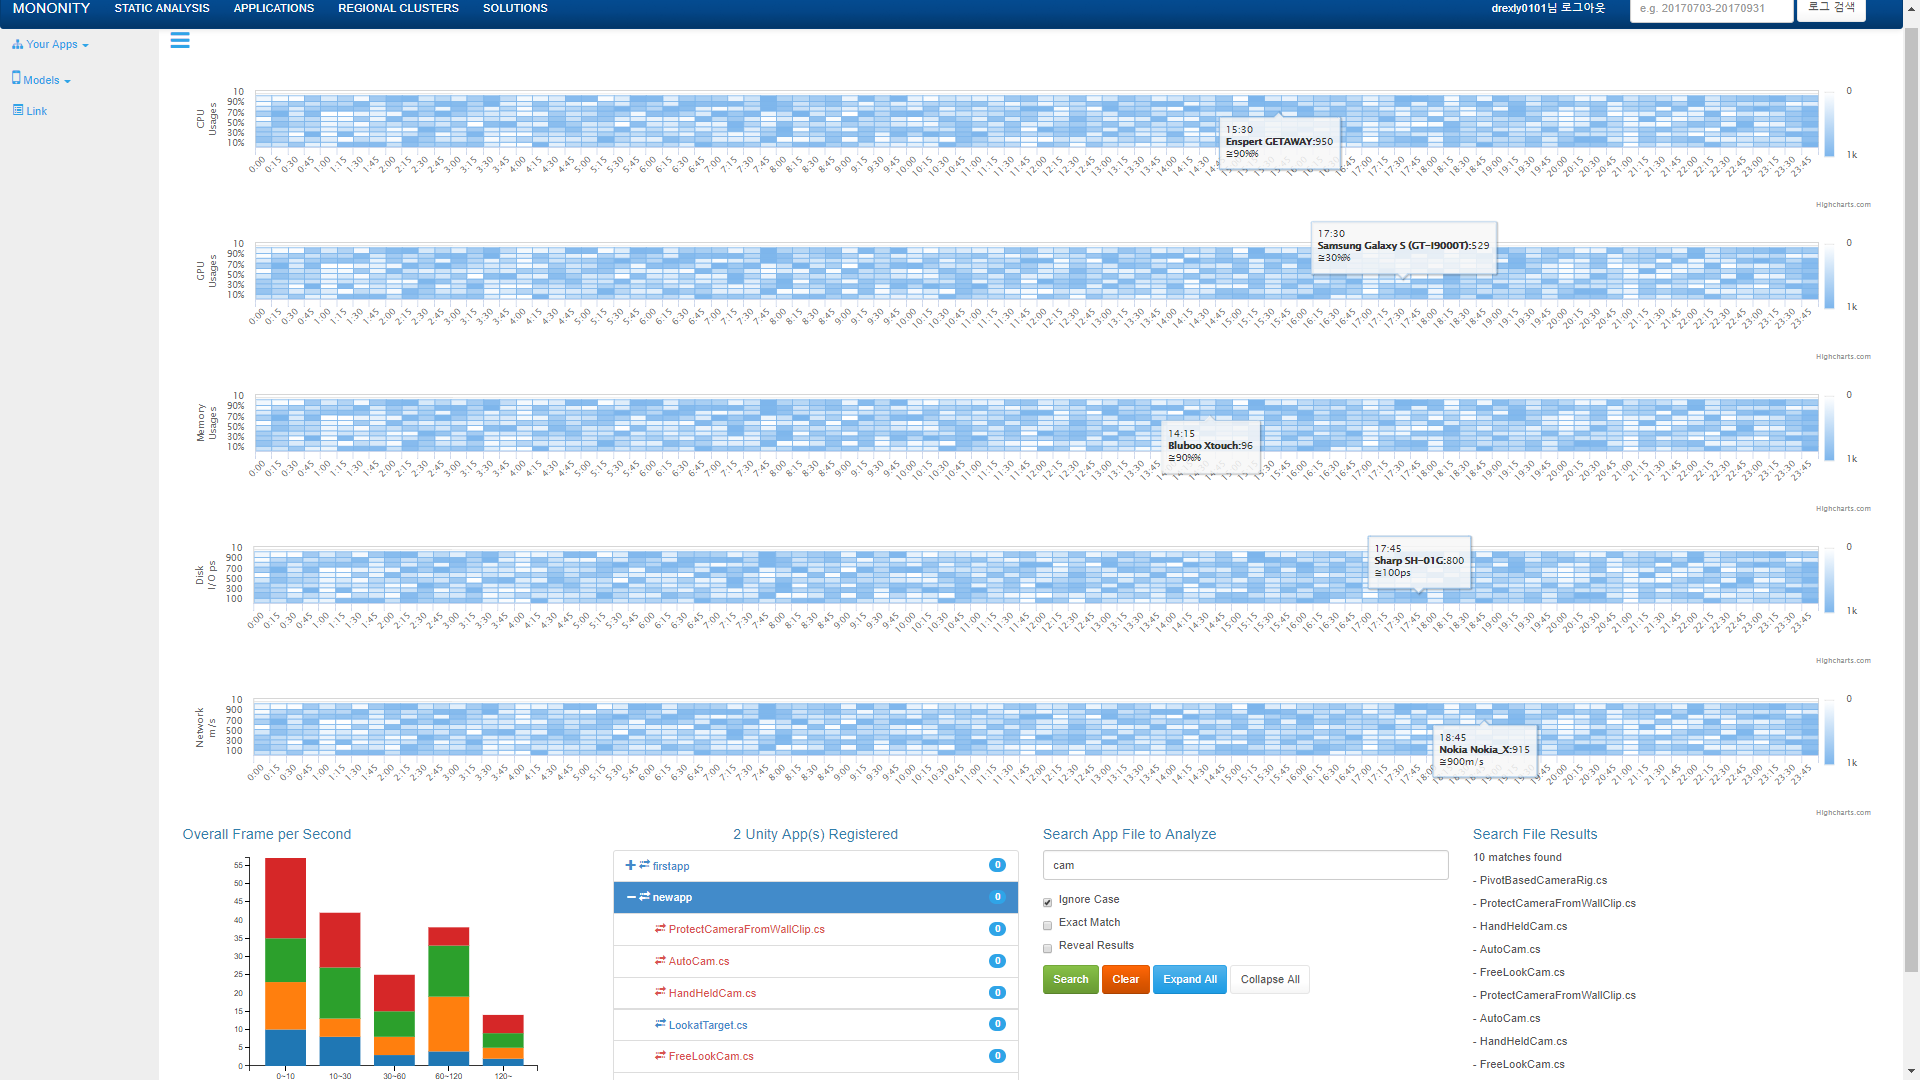1920x1080 pixels.
Task: Click the swap icon beside FreeLookCam.cs
Action: click(x=660, y=1056)
